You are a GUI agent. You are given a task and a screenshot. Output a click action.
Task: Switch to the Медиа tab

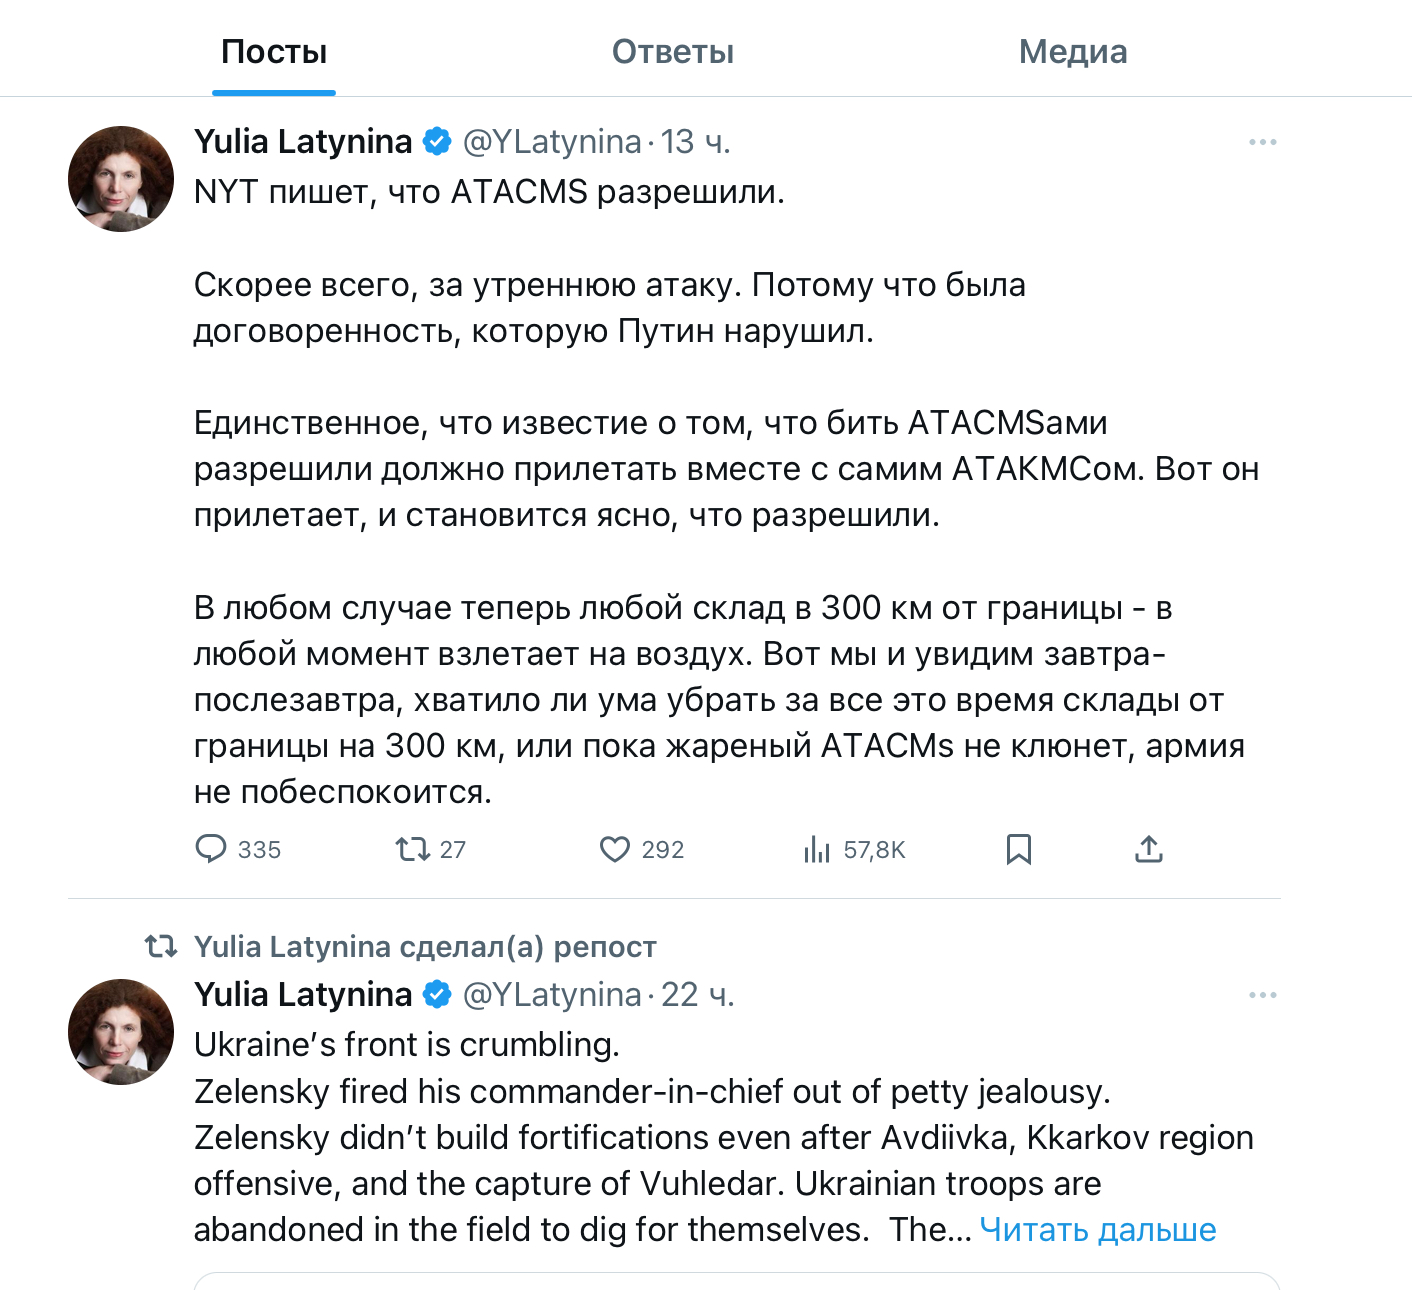(1072, 52)
